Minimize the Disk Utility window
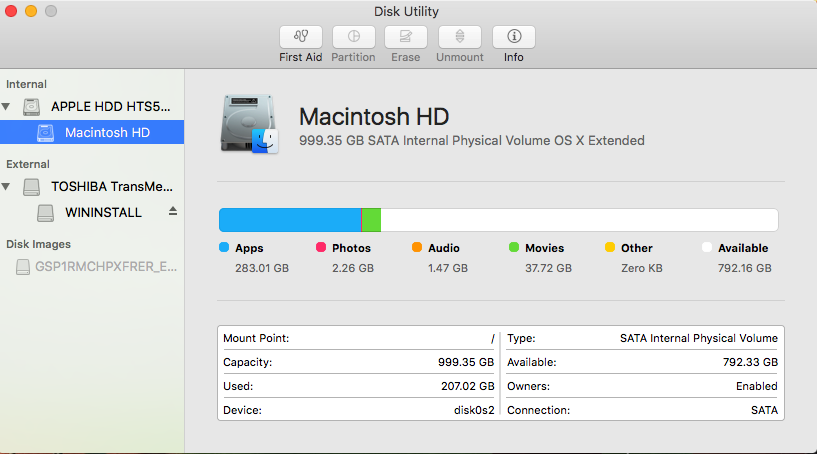 point(31,11)
